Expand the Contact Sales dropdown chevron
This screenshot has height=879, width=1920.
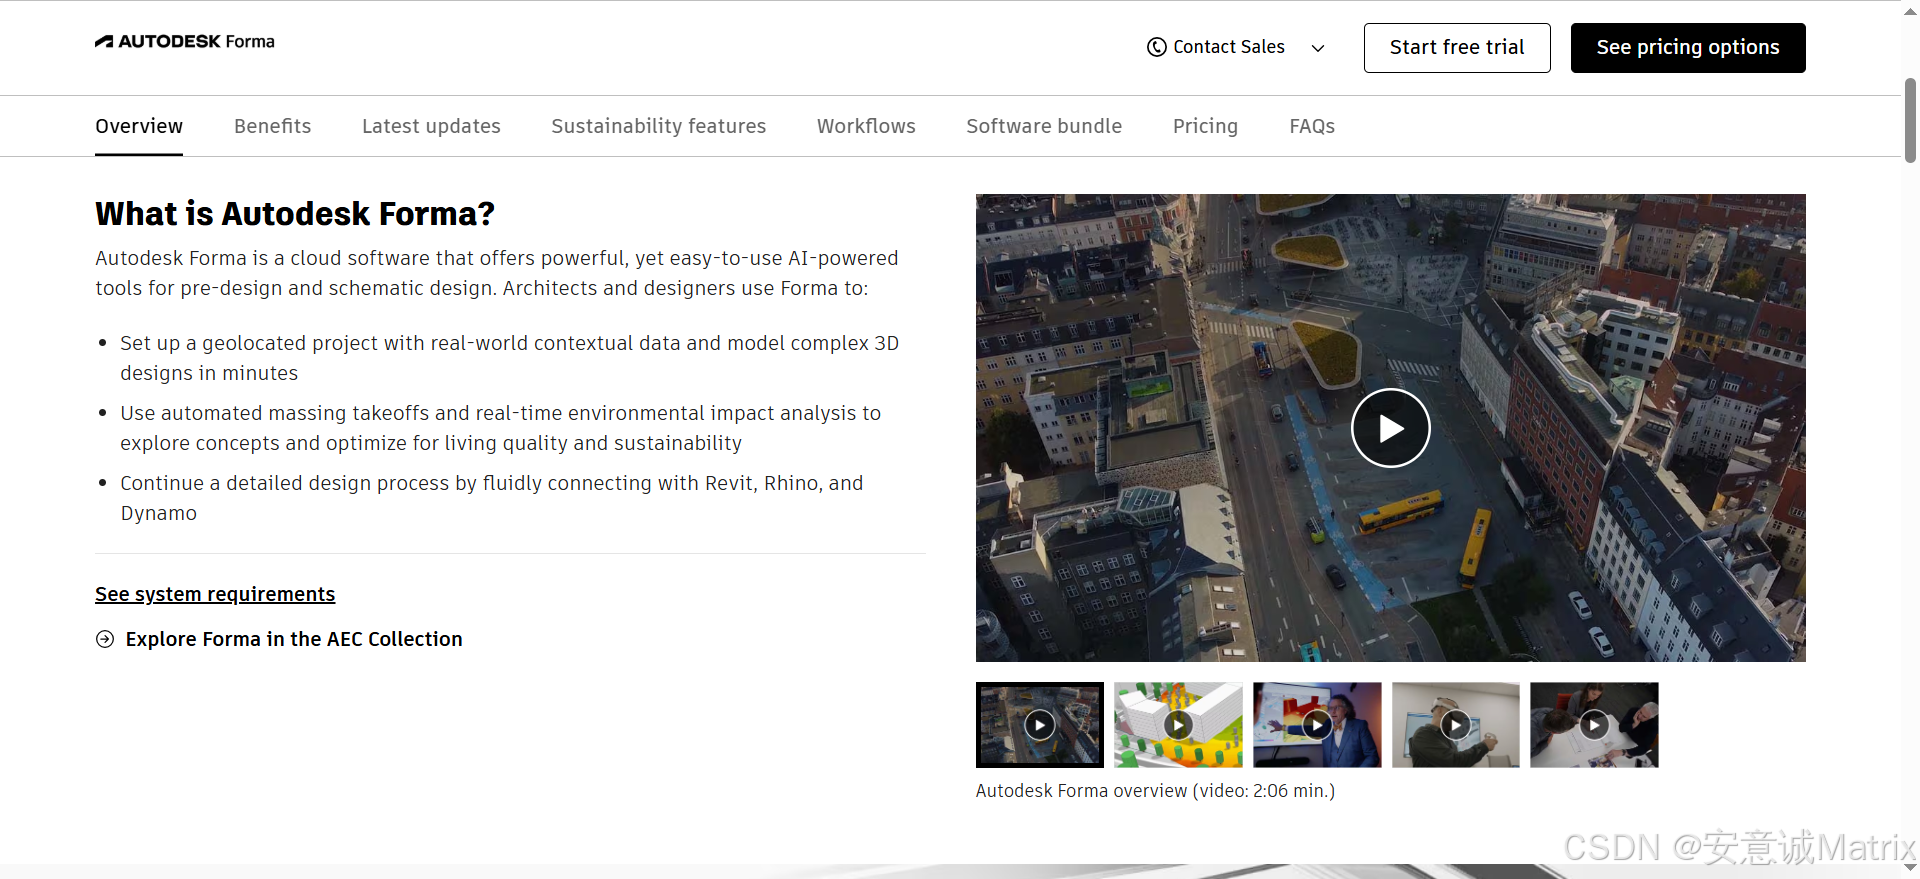[1318, 48]
